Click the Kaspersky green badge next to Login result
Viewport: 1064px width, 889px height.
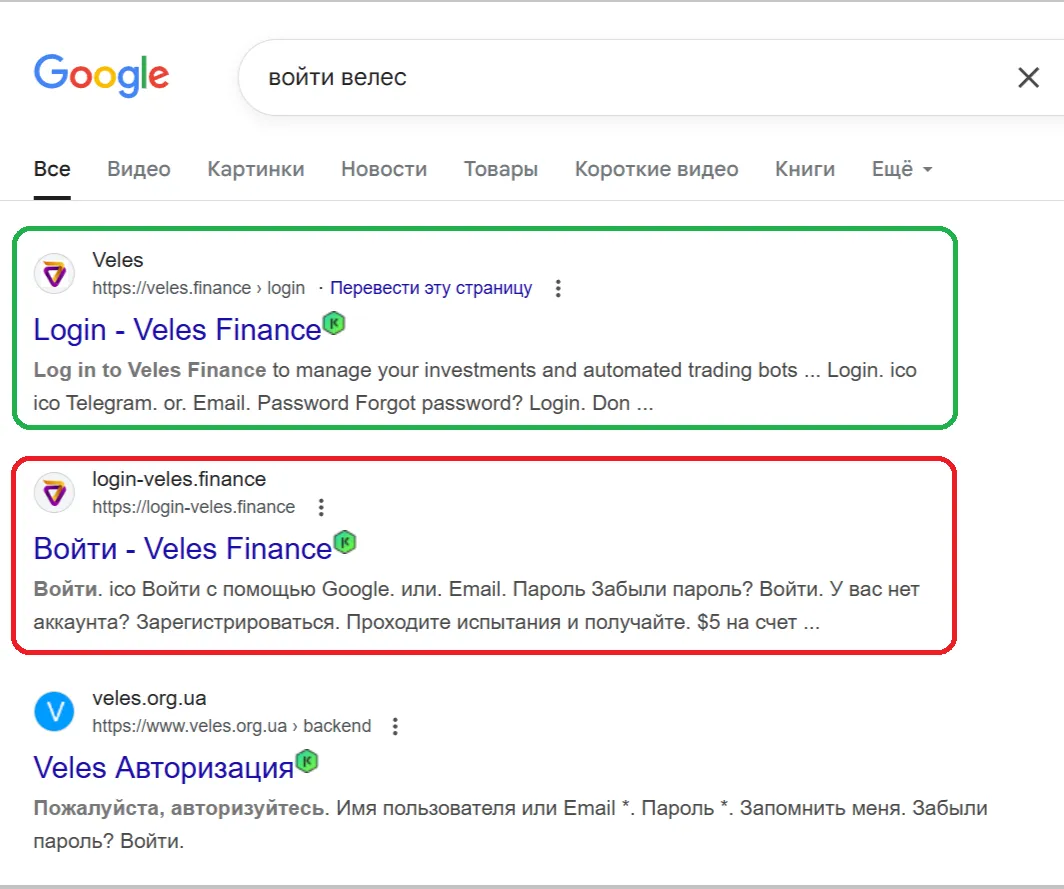click(333, 322)
